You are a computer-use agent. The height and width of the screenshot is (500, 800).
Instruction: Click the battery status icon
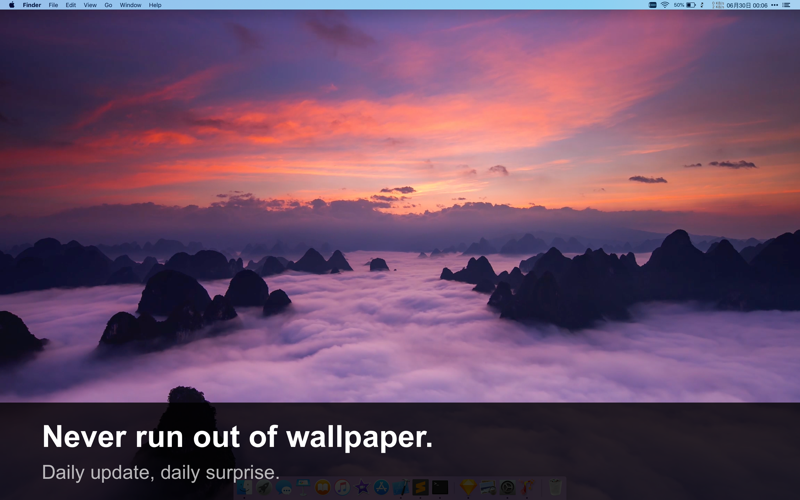[690, 5]
